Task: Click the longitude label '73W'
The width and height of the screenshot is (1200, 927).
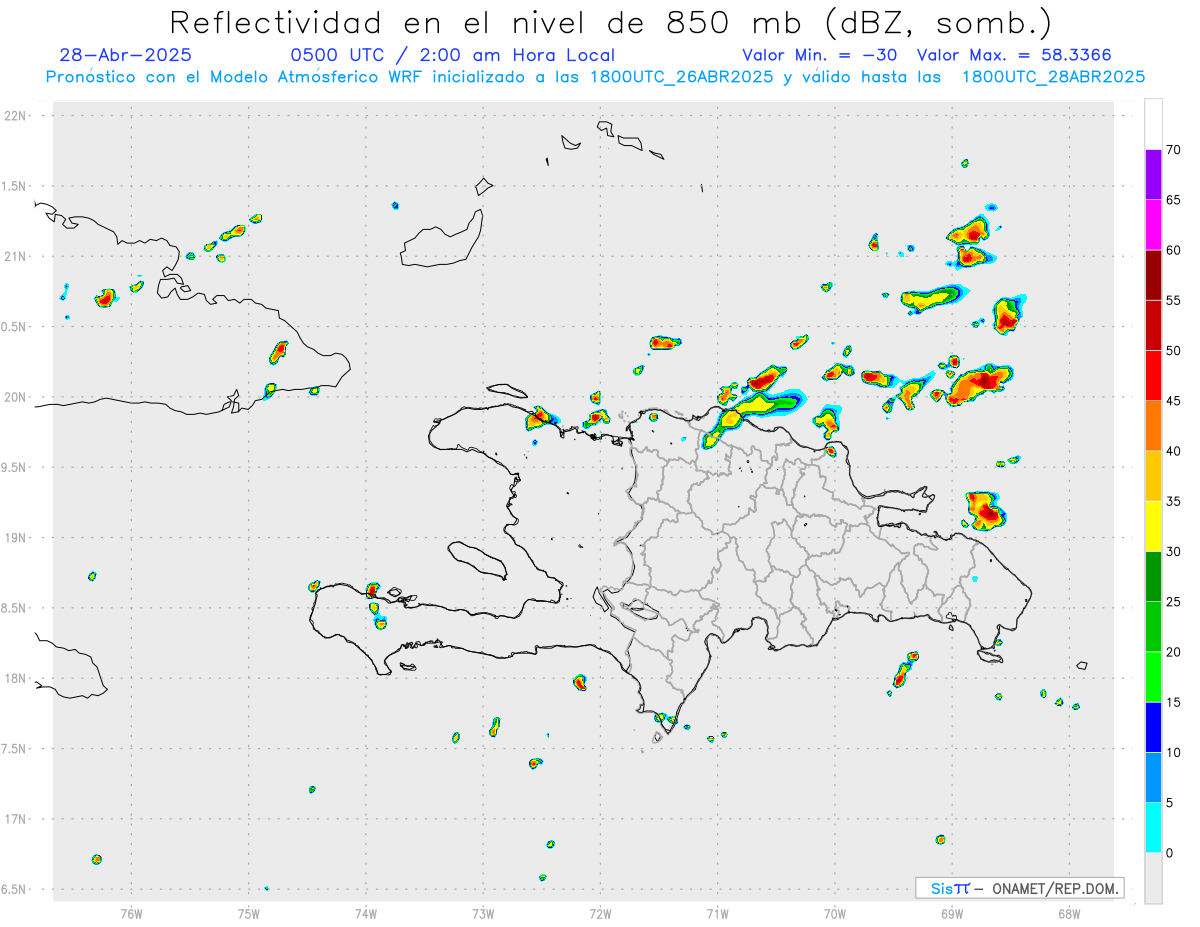Action: [x=483, y=912]
